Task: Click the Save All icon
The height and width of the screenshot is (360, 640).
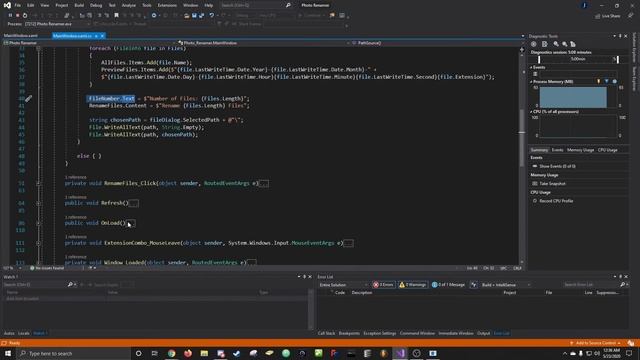Action: click(201, 16)
